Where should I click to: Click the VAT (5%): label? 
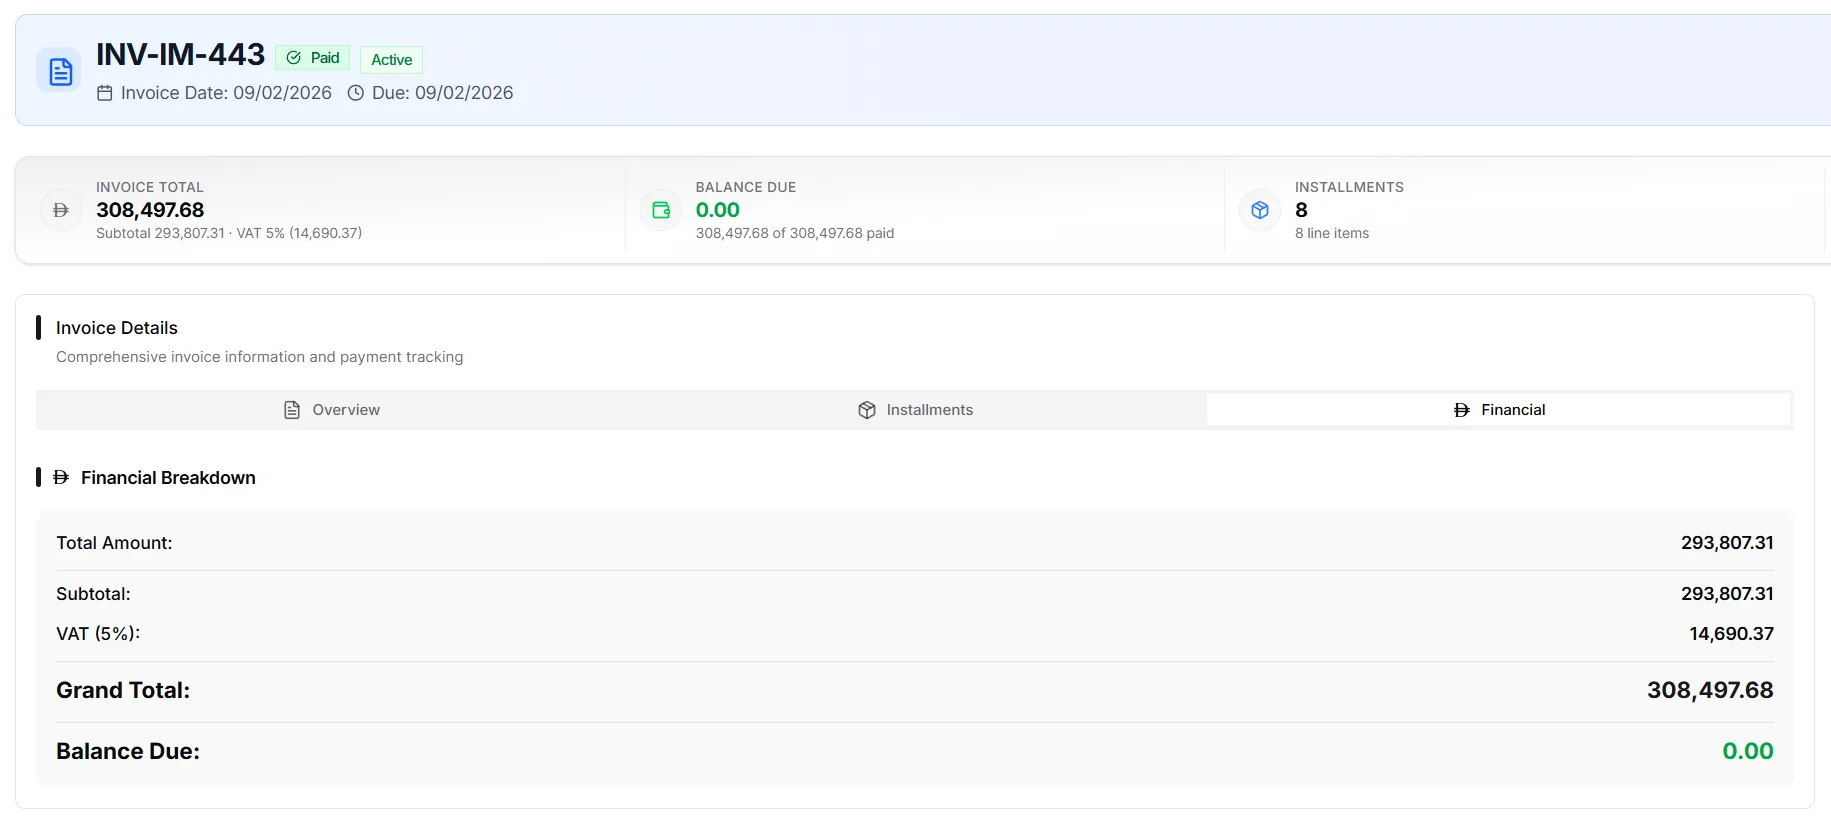(x=98, y=634)
